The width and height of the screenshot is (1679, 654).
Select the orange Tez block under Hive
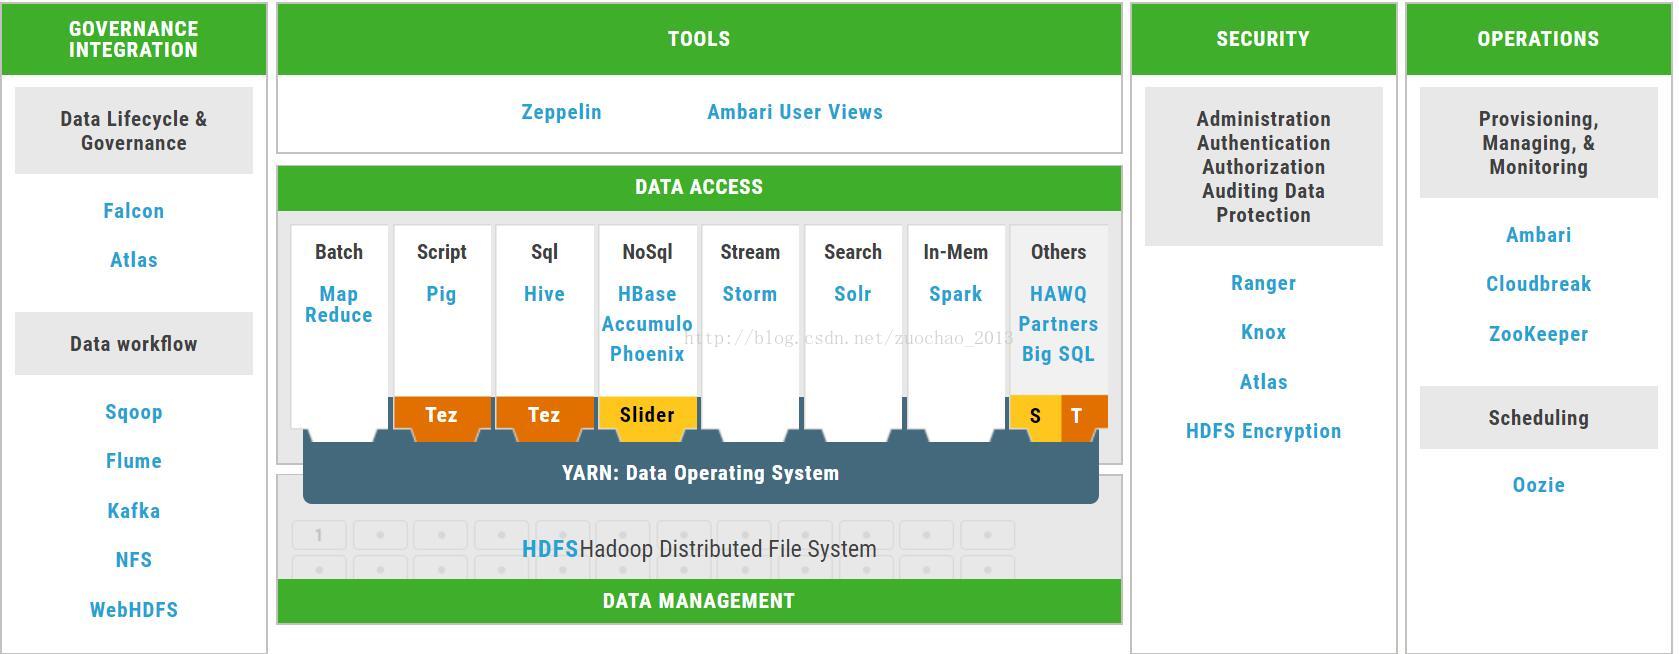[544, 415]
